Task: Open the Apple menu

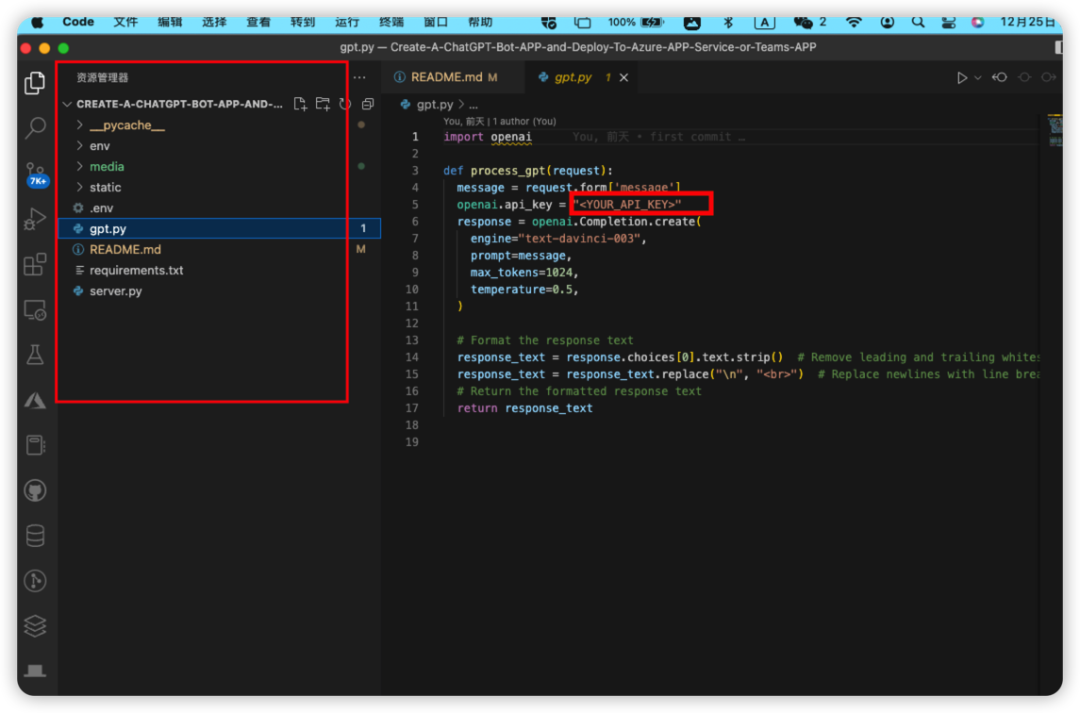Action: tap(37, 23)
